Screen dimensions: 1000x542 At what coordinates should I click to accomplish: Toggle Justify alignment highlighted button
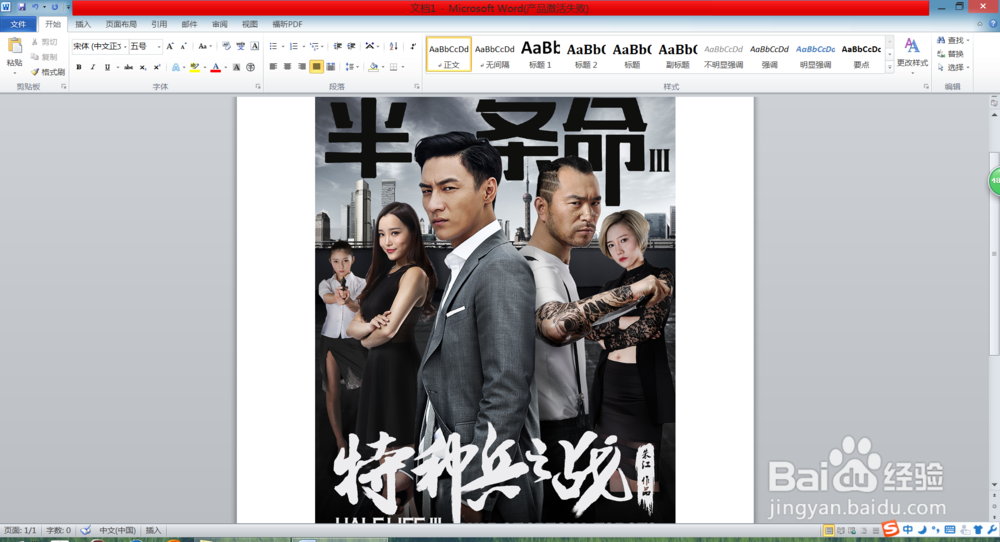(x=316, y=66)
